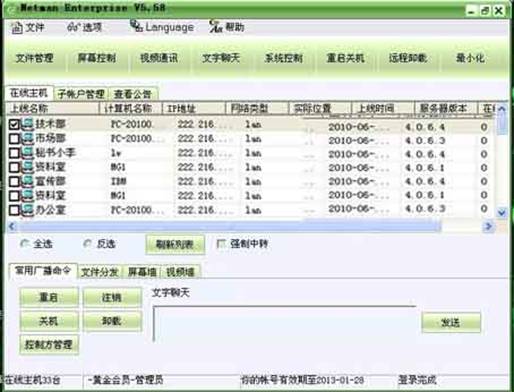This screenshot has width=514, height=392.
Task: Open the 帮助 menu
Action: [x=227, y=27]
